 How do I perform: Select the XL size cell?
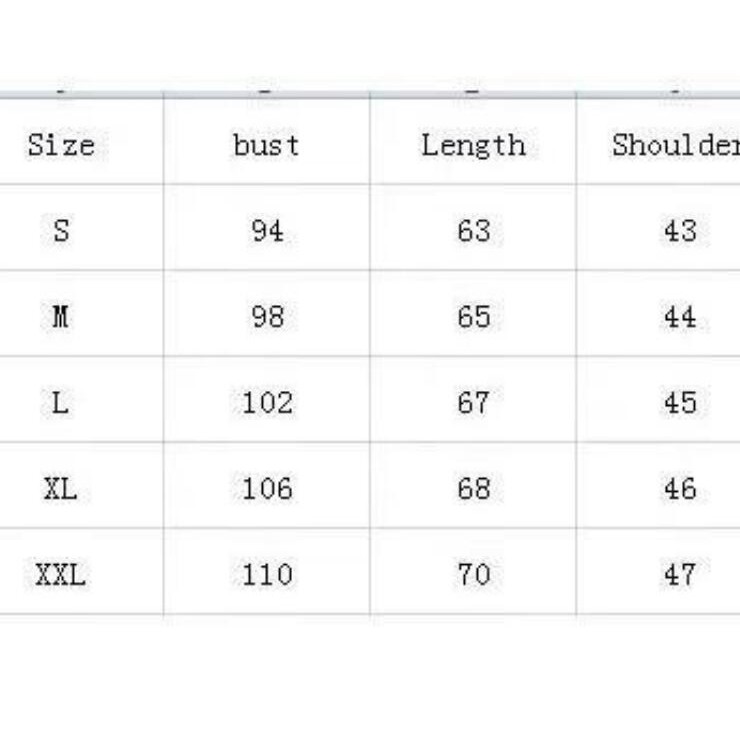pyautogui.click(x=61, y=489)
